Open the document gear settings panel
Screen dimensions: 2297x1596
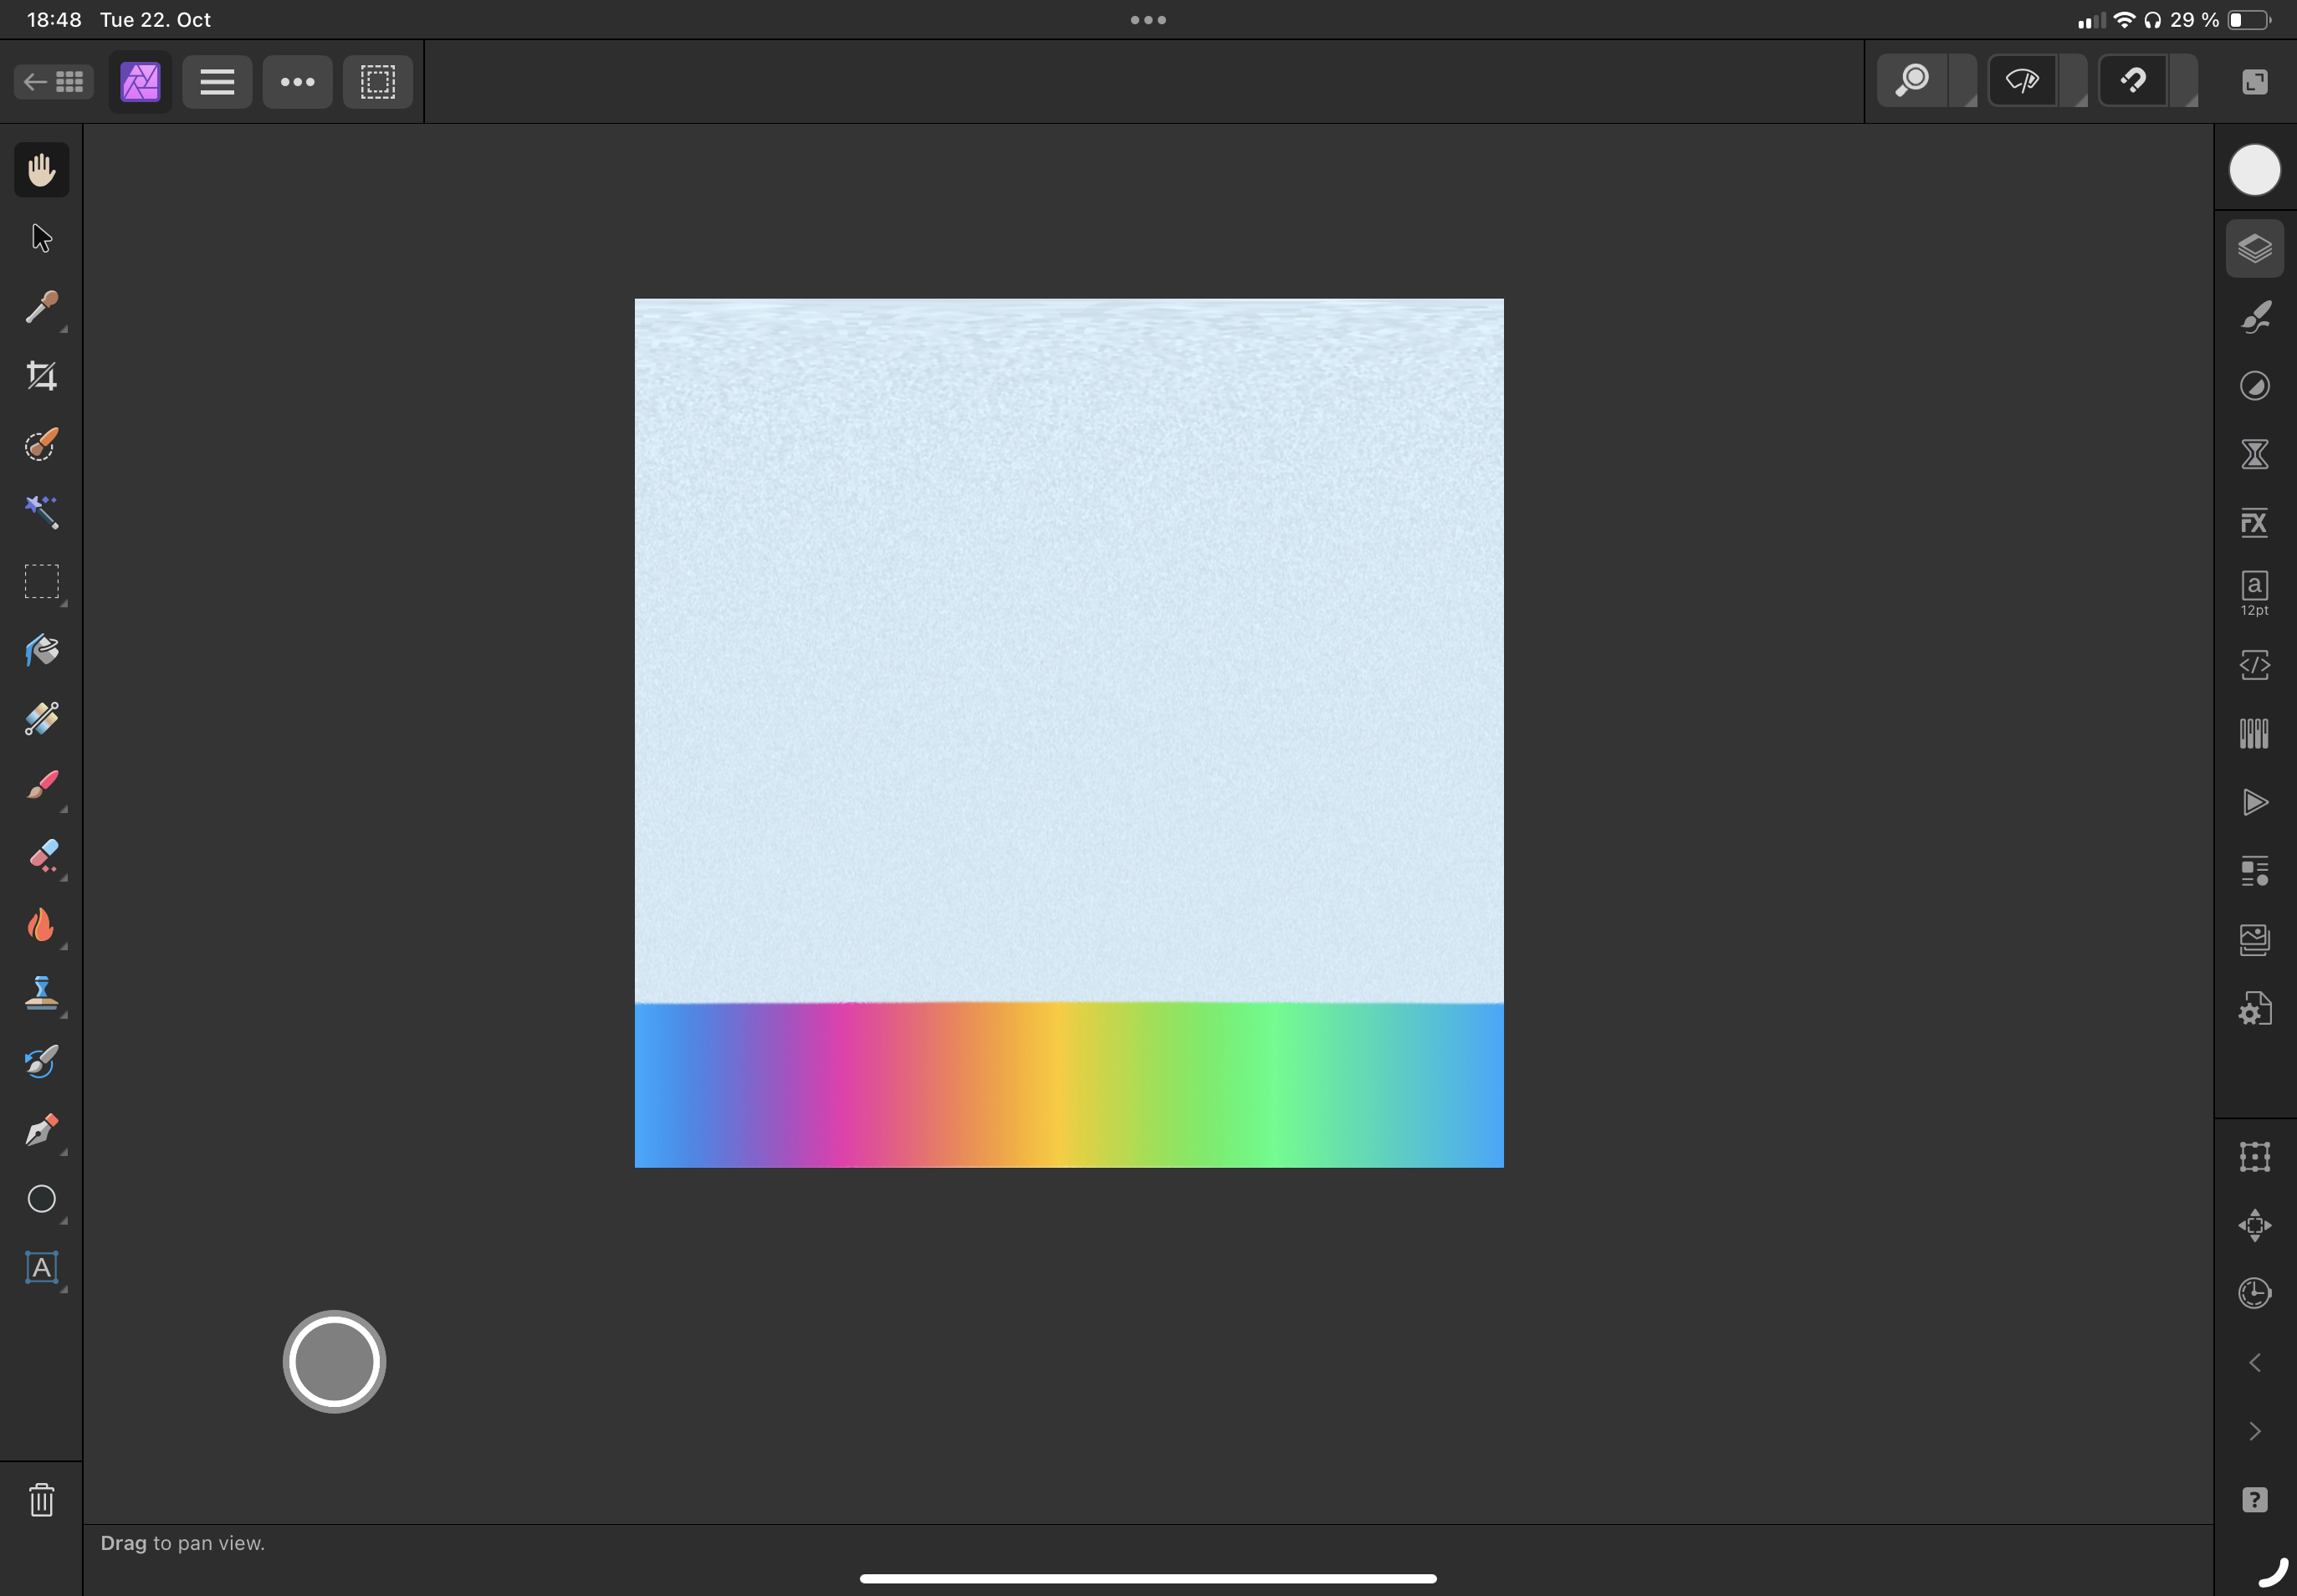(2254, 1008)
